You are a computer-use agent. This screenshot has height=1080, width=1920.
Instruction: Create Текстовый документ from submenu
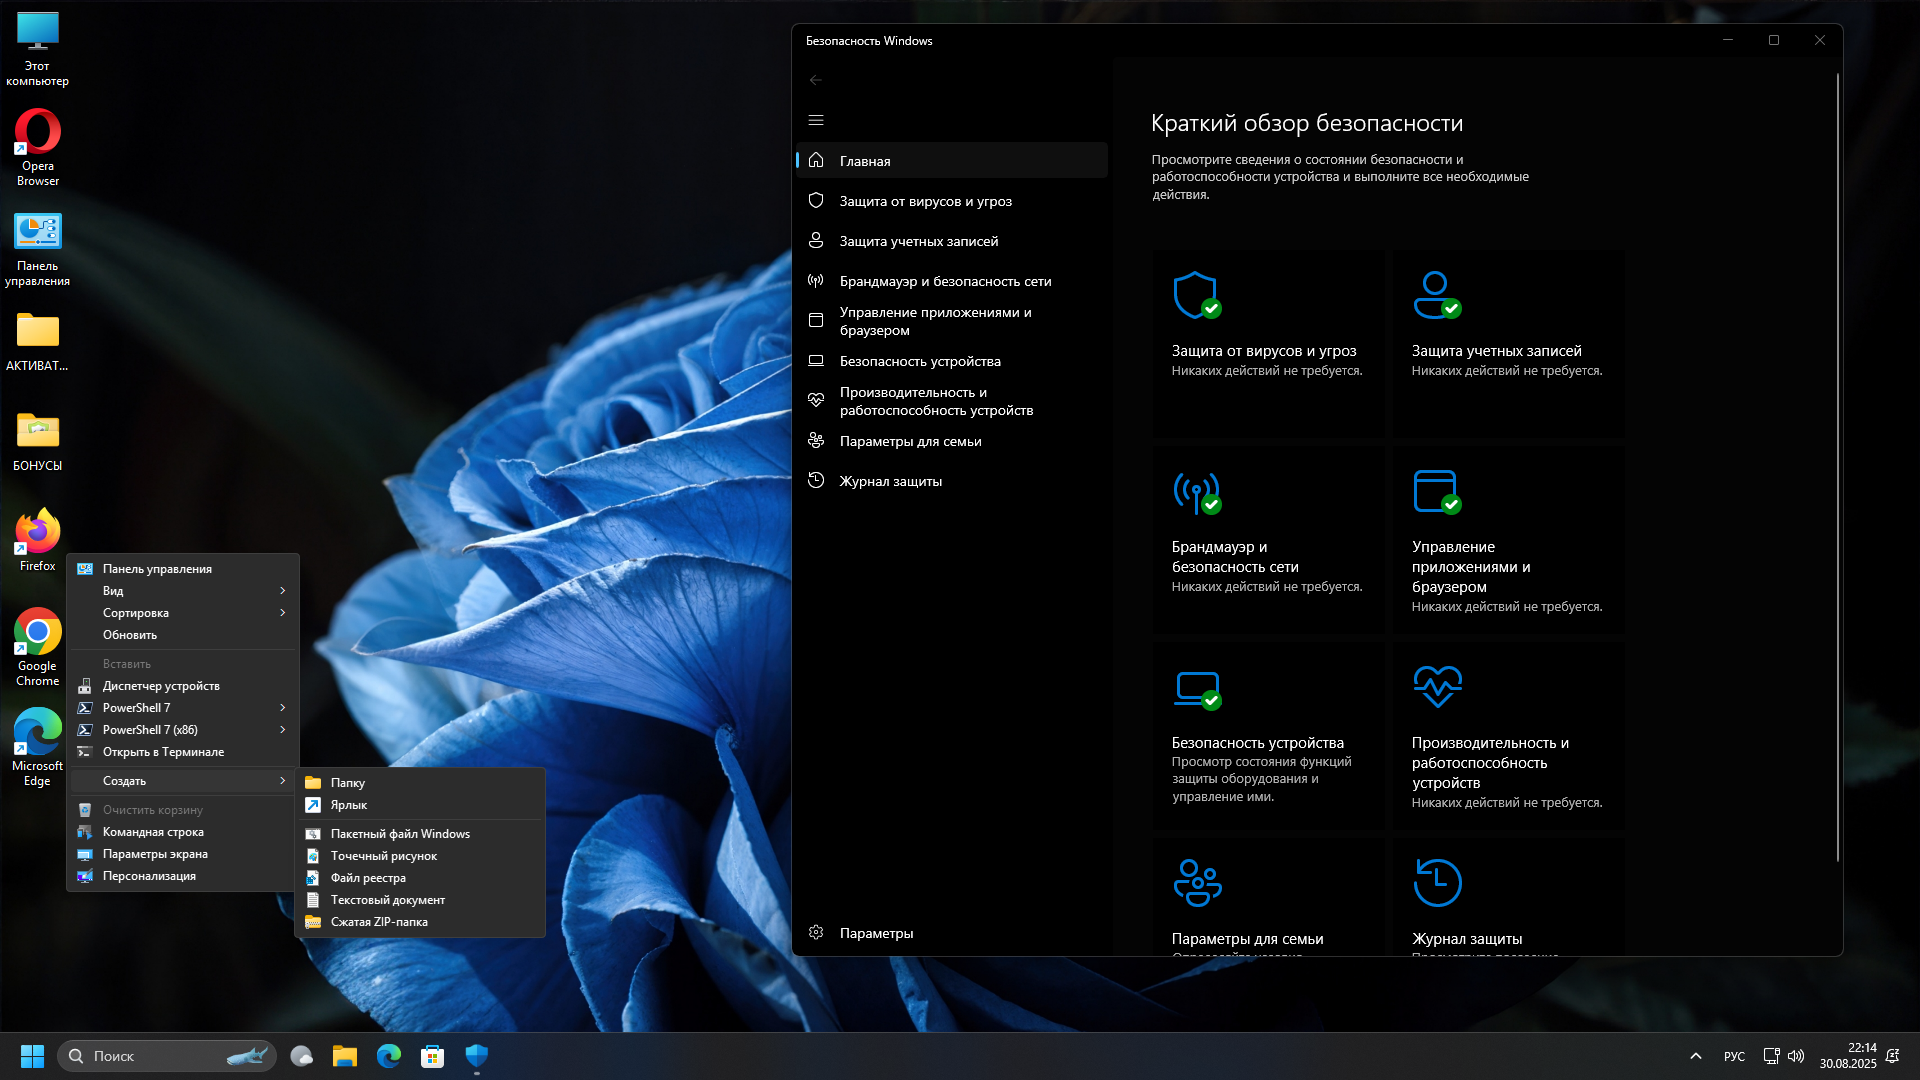coord(420,900)
